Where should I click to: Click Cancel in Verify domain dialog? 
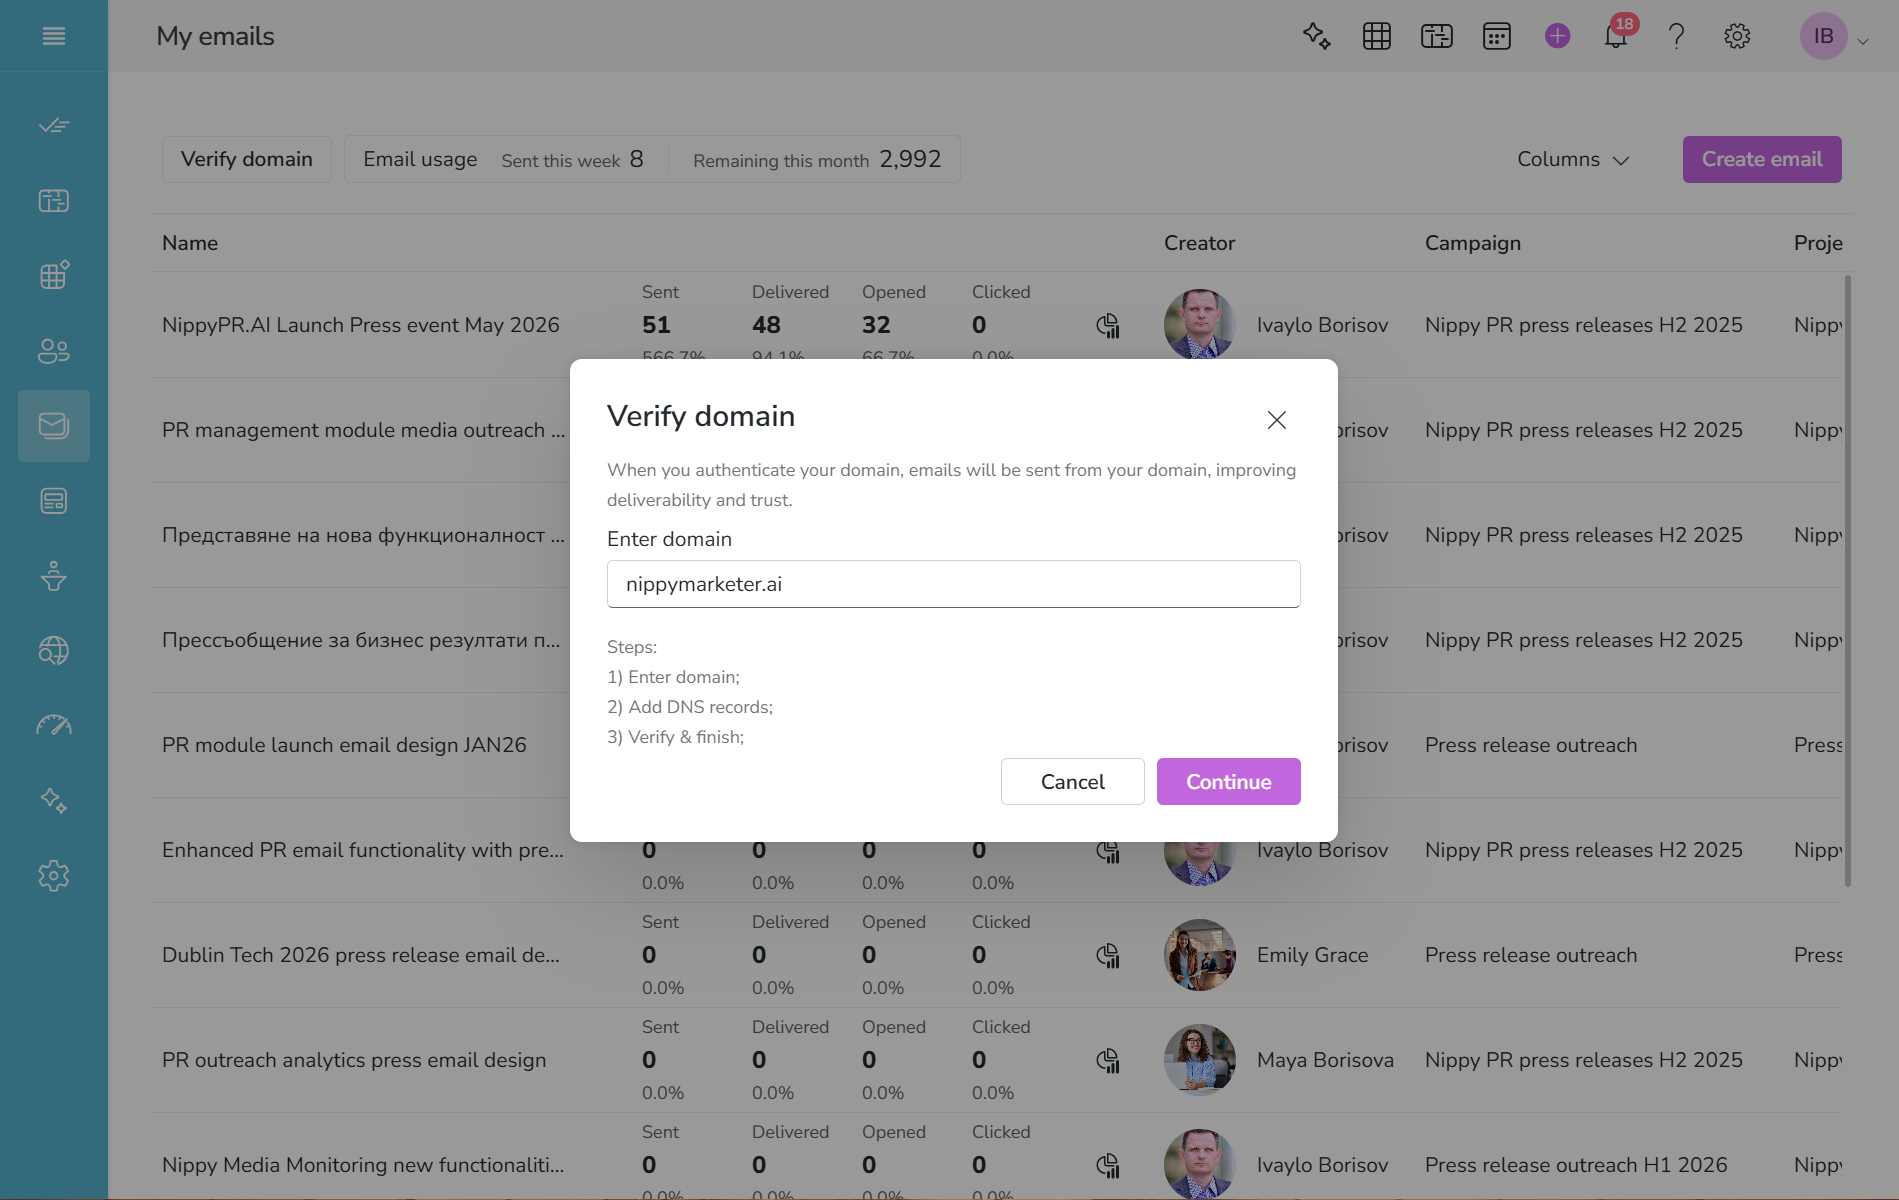click(x=1073, y=781)
